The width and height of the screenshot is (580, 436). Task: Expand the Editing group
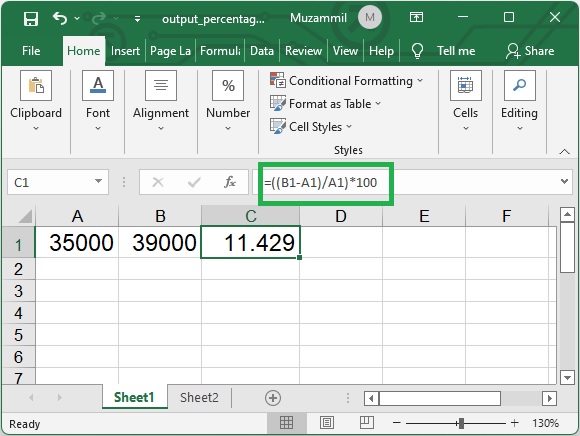click(x=519, y=101)
